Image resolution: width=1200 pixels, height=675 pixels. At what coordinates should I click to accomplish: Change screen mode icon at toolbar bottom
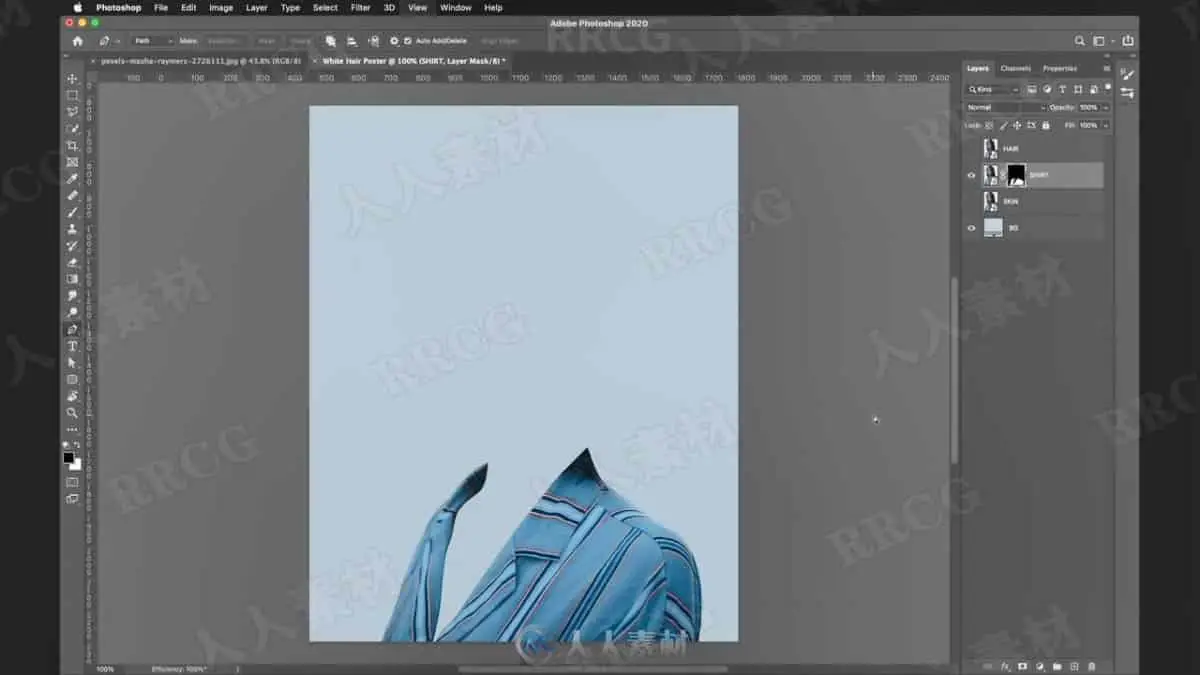click(x=72, y=498)
